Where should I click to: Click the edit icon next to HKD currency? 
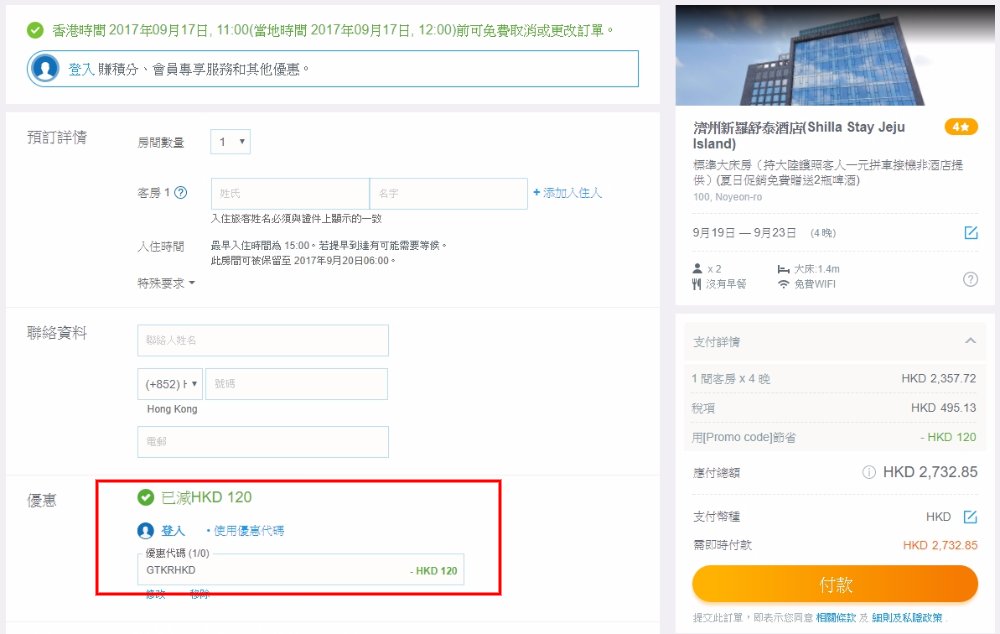coord(970,517)
